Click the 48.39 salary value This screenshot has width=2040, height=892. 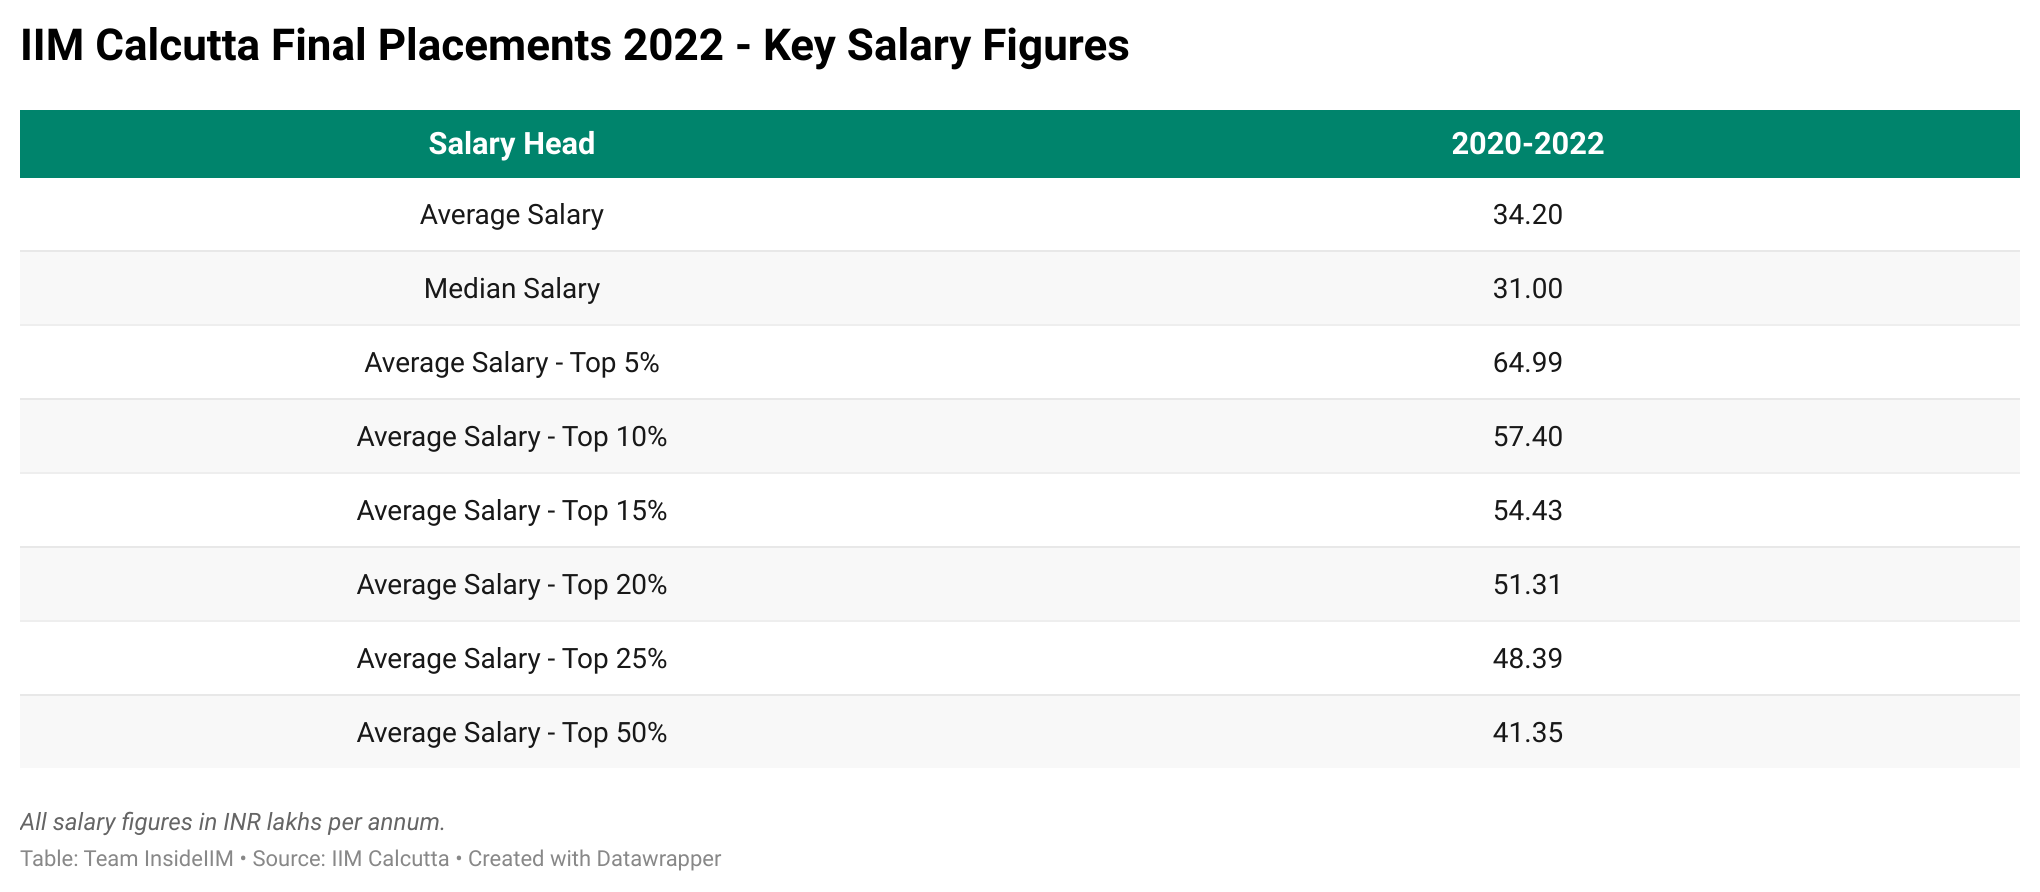pyautogui.click(x=1527, y=659)
